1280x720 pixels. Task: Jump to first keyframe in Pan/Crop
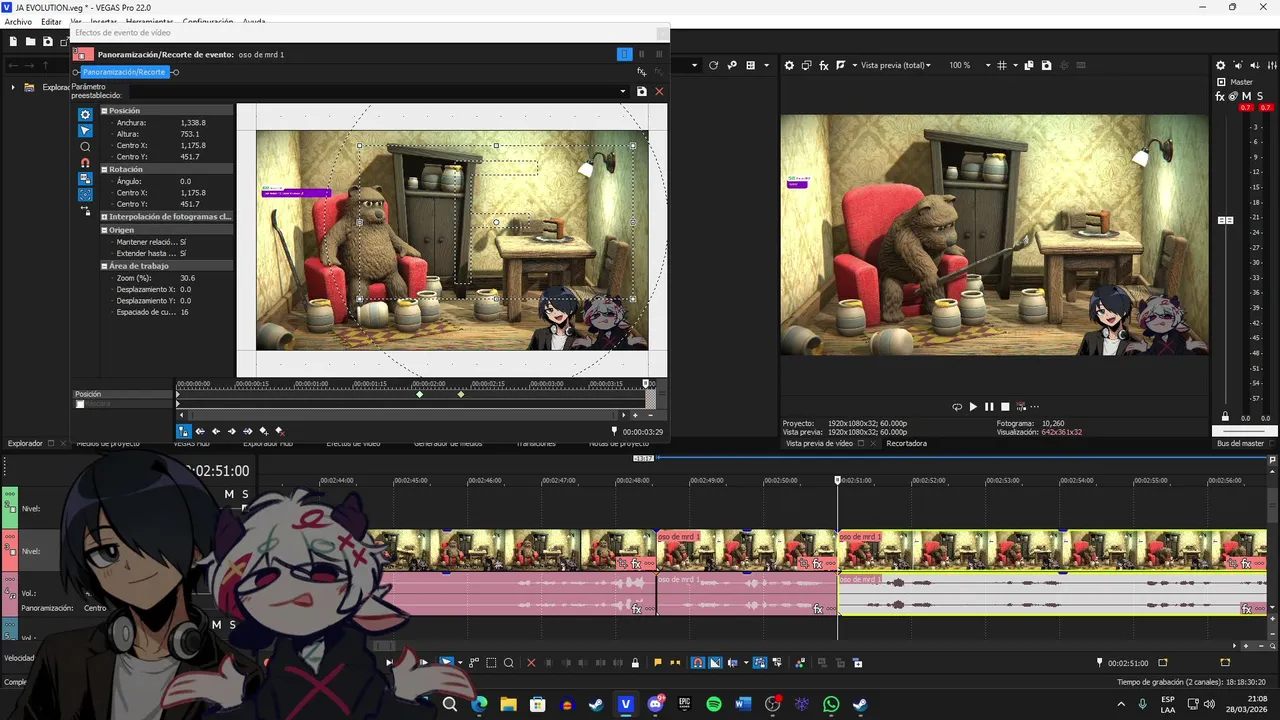click(200, 431)
